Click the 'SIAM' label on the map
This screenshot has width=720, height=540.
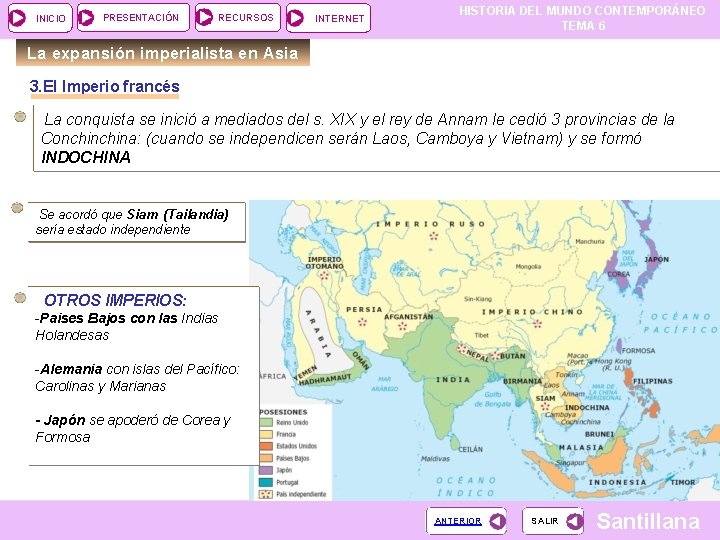546,398
